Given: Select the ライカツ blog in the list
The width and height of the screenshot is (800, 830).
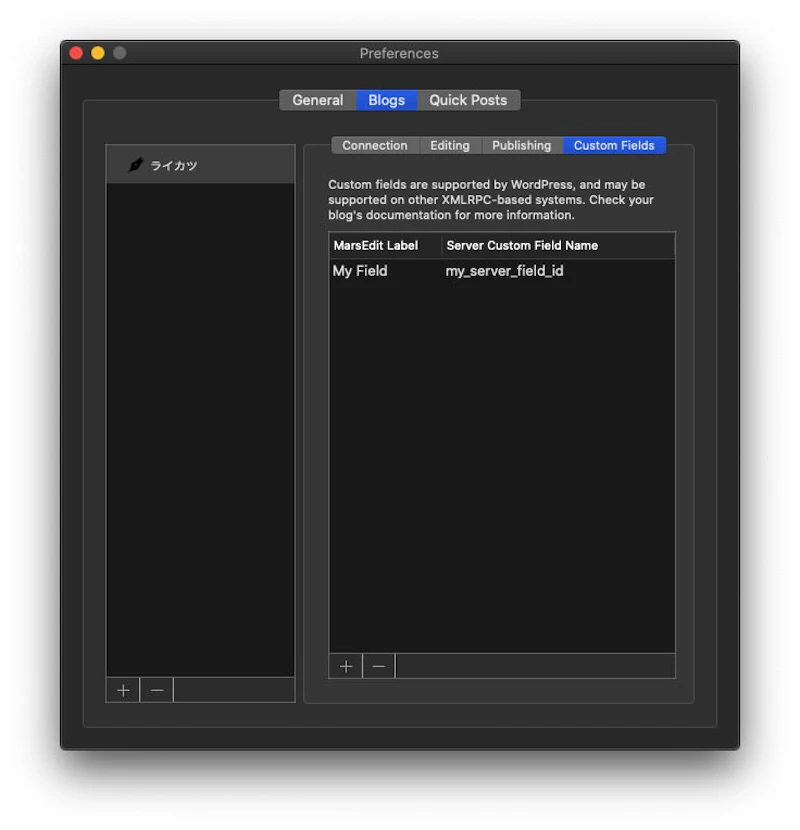Looking at the screenshot, I should point(201,165).
